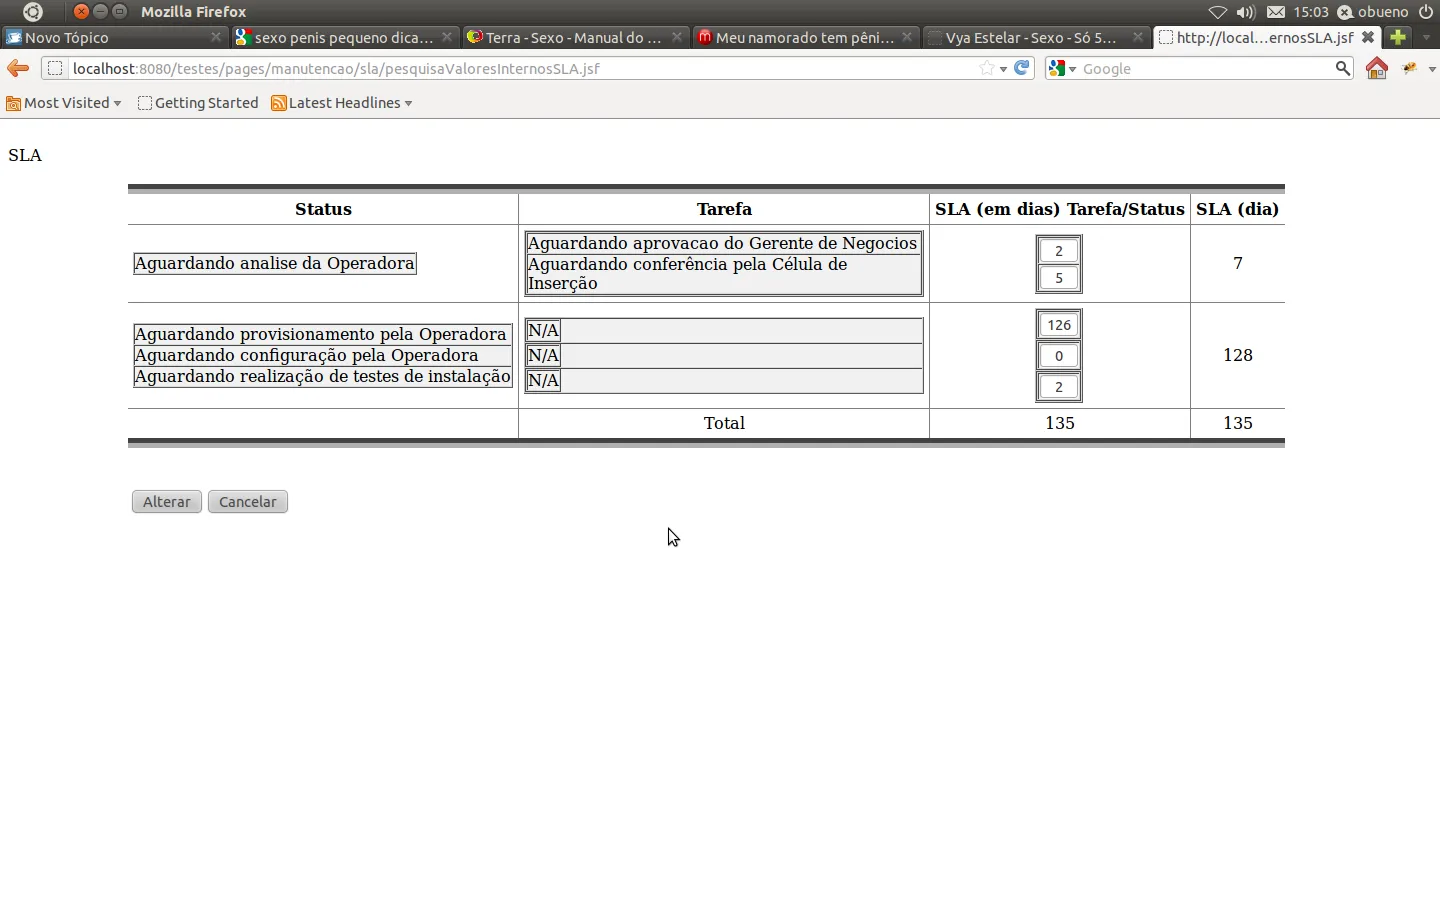Open the network indicator in the system tray
This screenshot has width=1440, height=900.
(1217, 12)
